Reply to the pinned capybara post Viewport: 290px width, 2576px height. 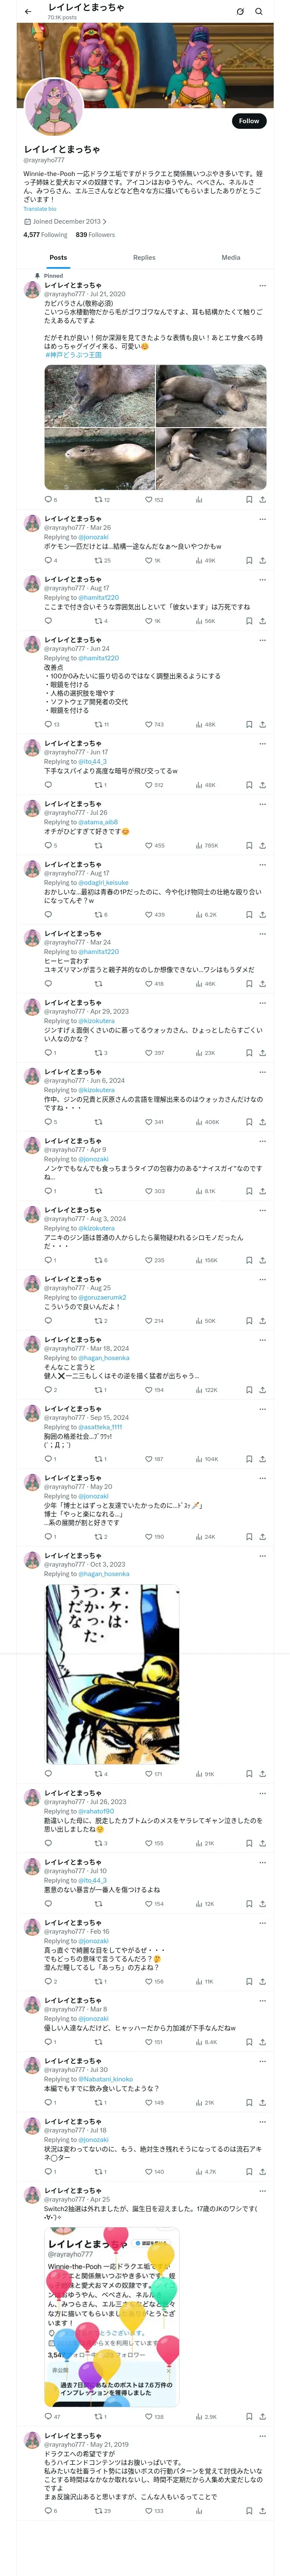coord(47,499)
